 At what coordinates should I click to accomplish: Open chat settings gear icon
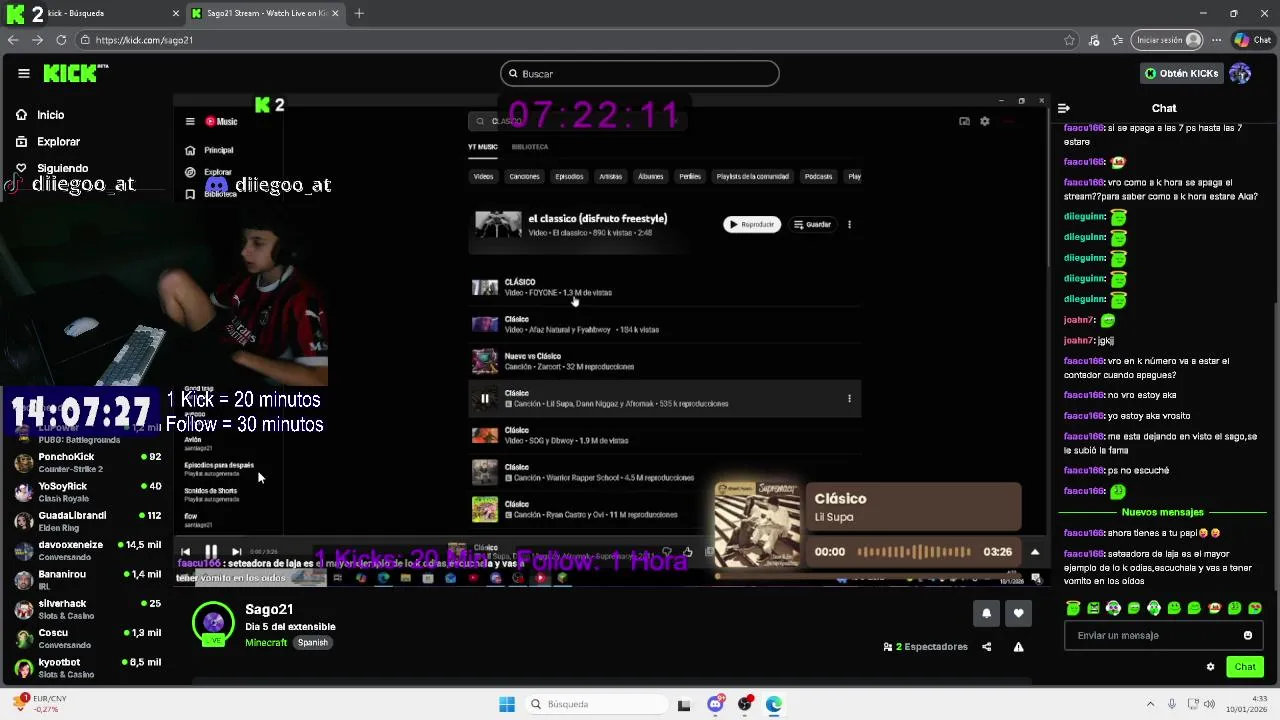coord(1210,667)
